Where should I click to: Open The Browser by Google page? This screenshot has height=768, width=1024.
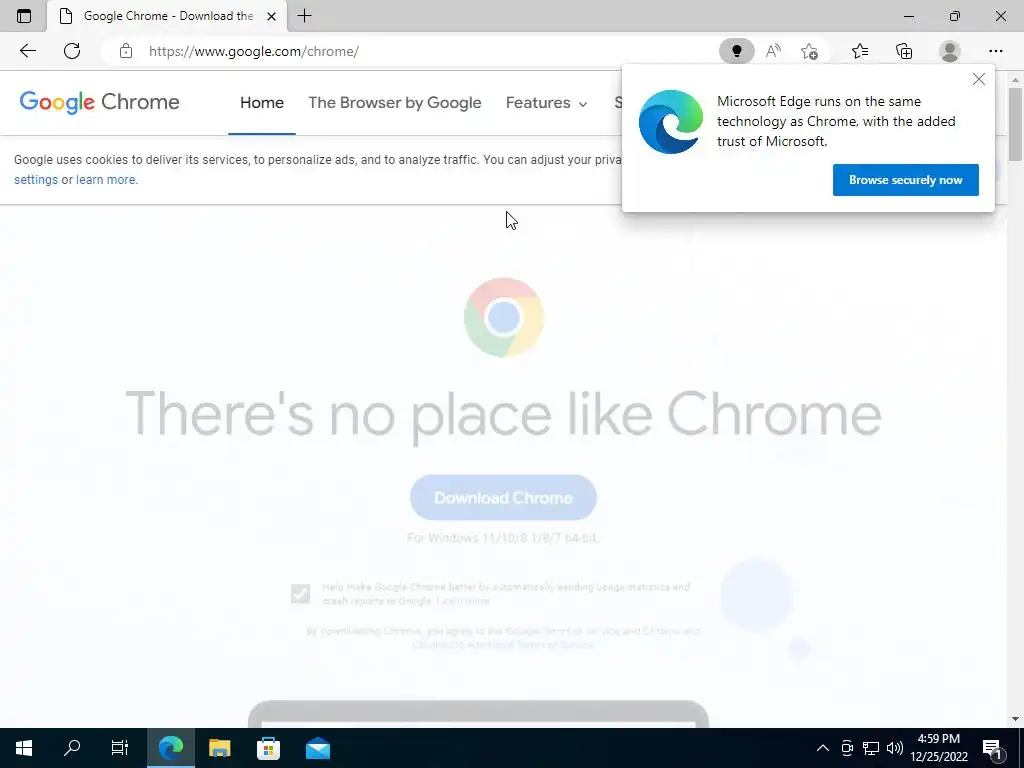click(x=394, y=103)
